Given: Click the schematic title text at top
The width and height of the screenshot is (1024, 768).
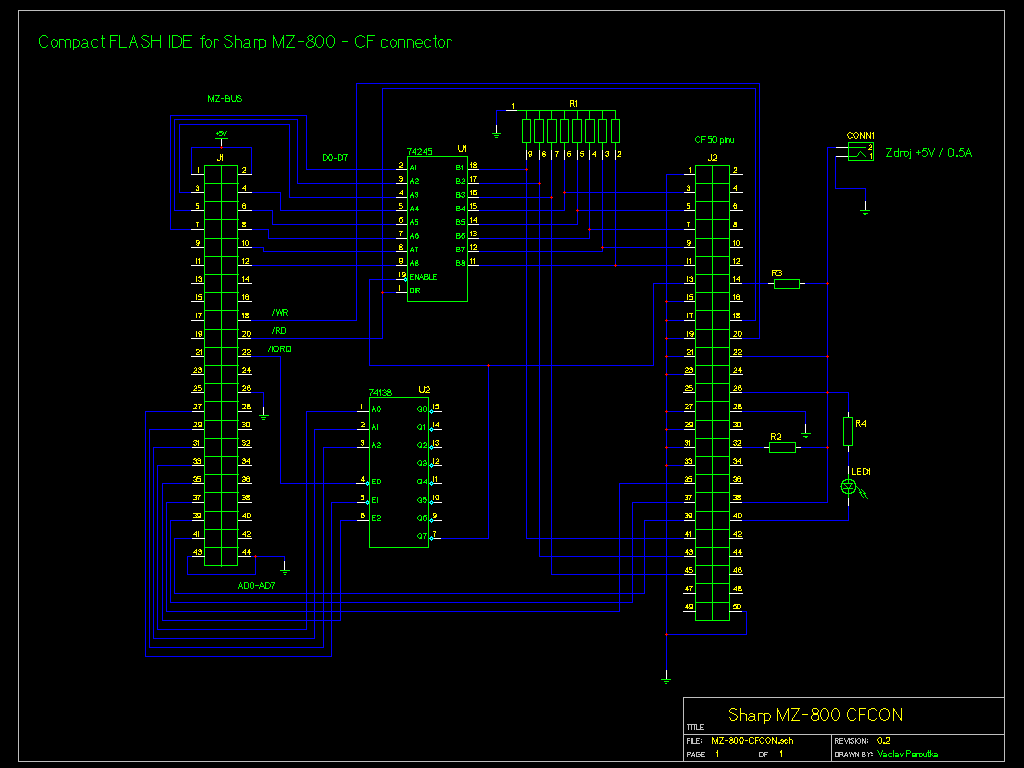Looking at the screenshot, I should pyautogui.click(x=245, y=42).
